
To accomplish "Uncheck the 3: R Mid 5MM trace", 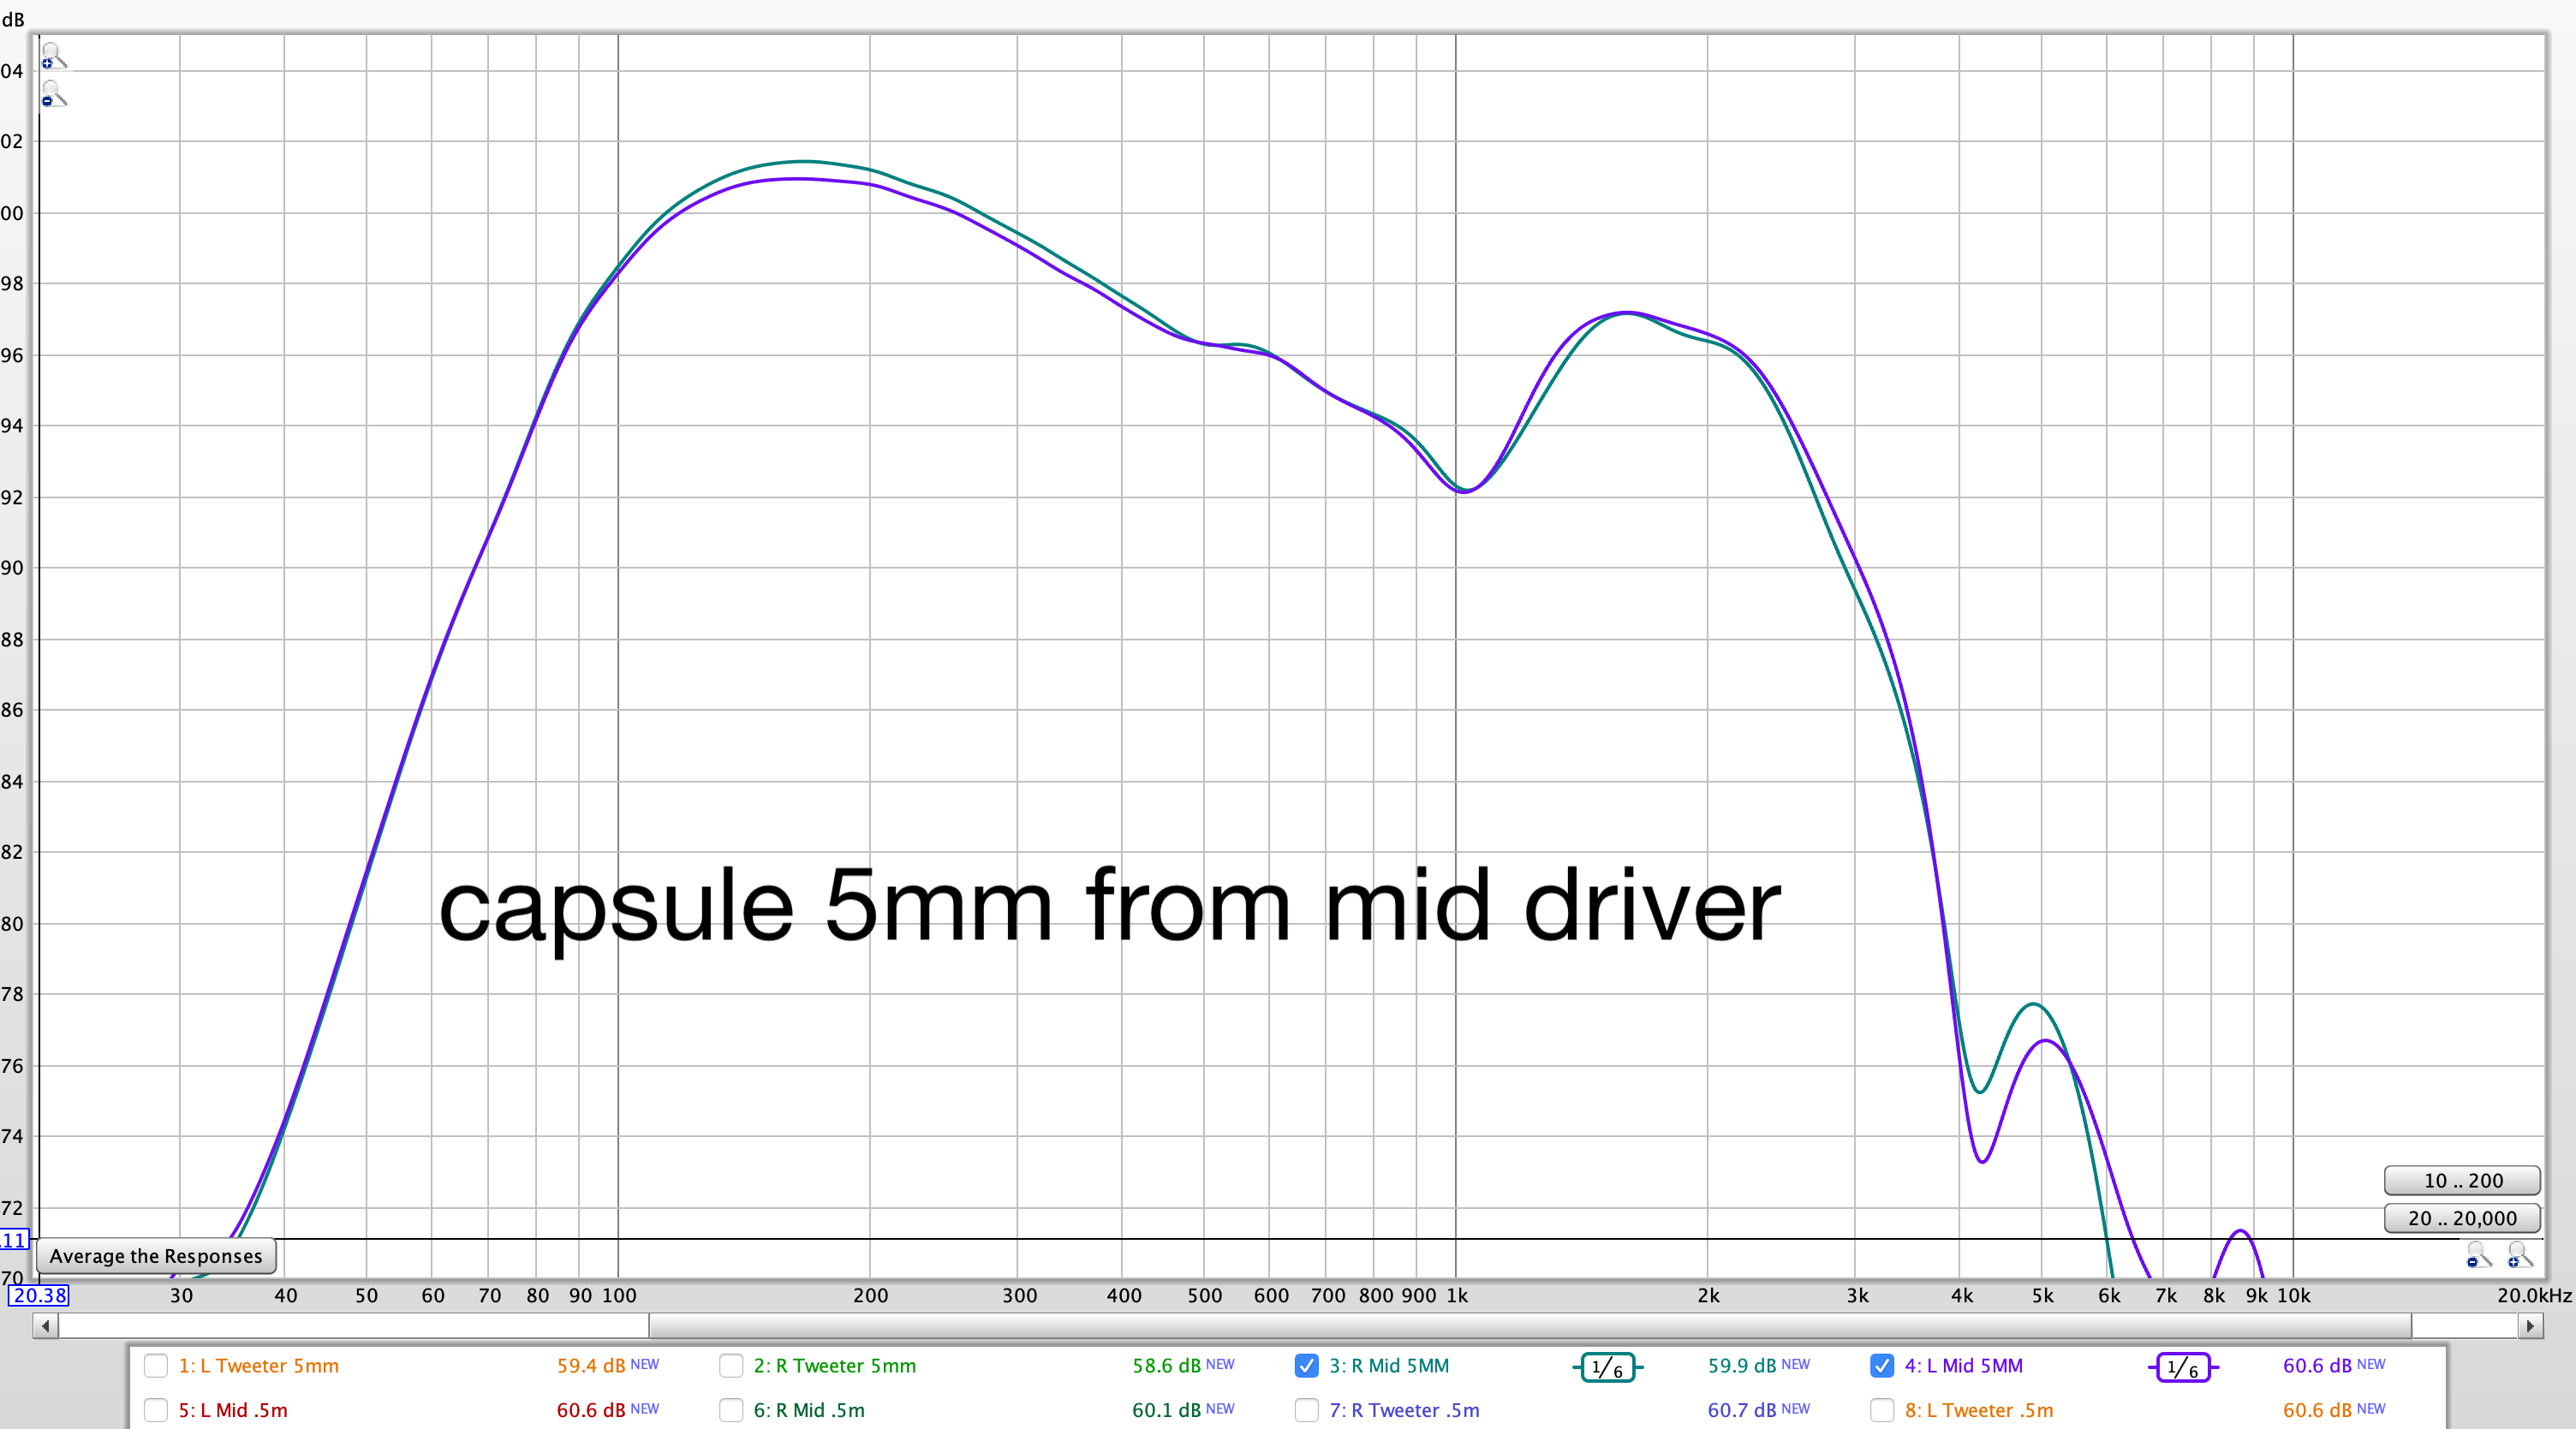I will 1306,1365.
